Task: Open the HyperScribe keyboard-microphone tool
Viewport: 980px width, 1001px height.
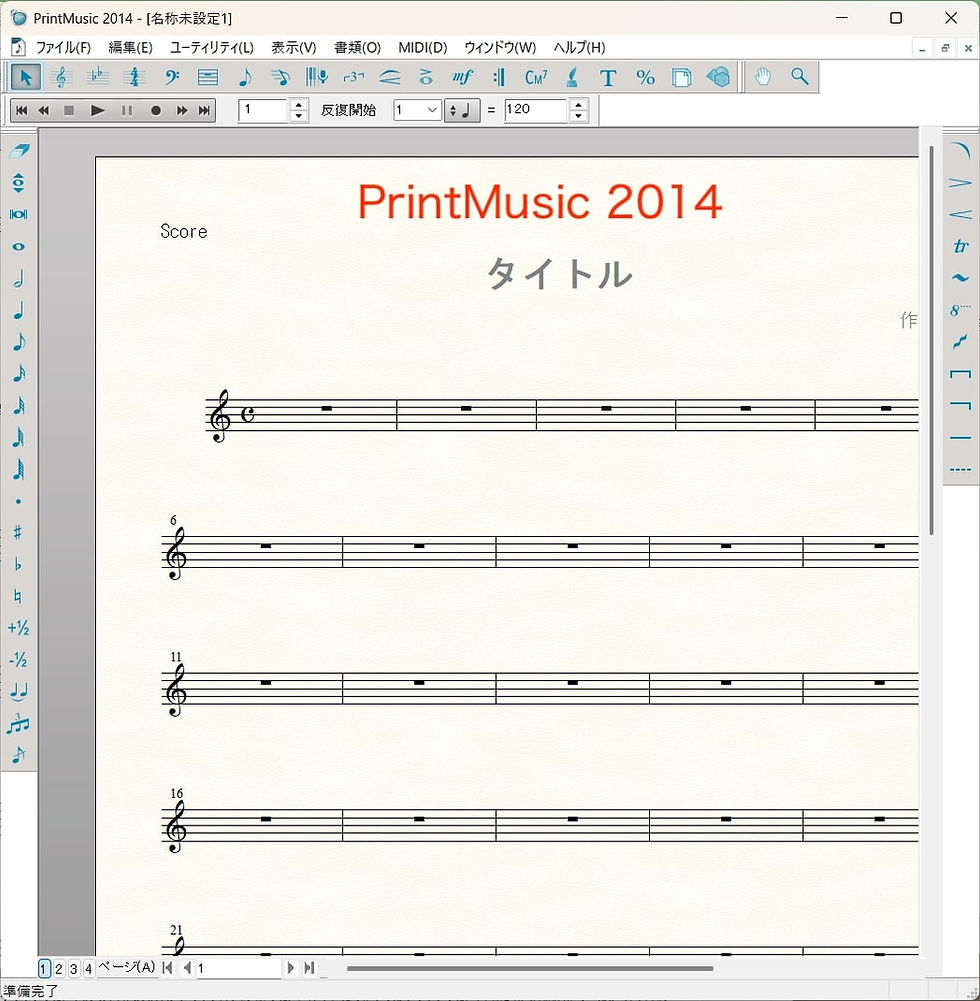Action: pyautogui.click(x=317, y=77)
